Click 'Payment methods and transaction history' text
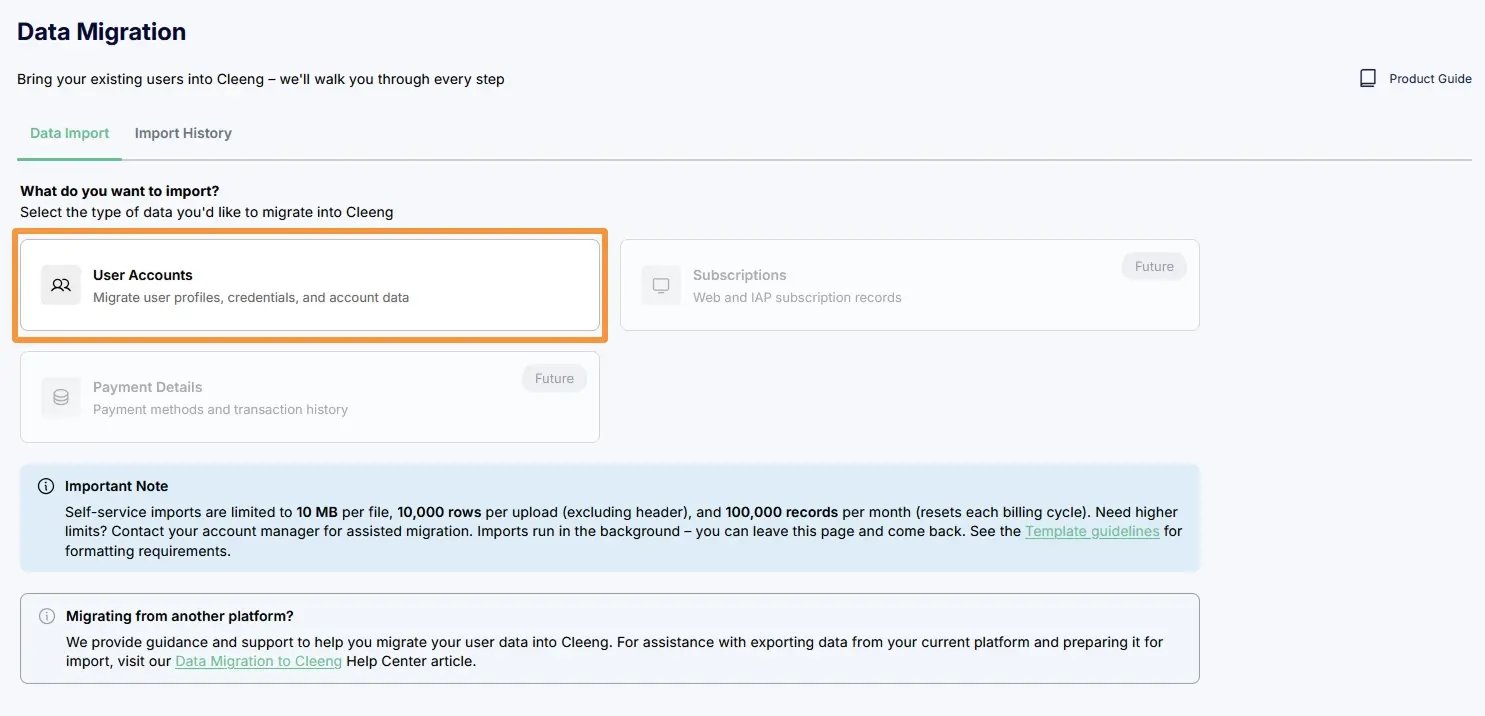 (x=220, y=409)
